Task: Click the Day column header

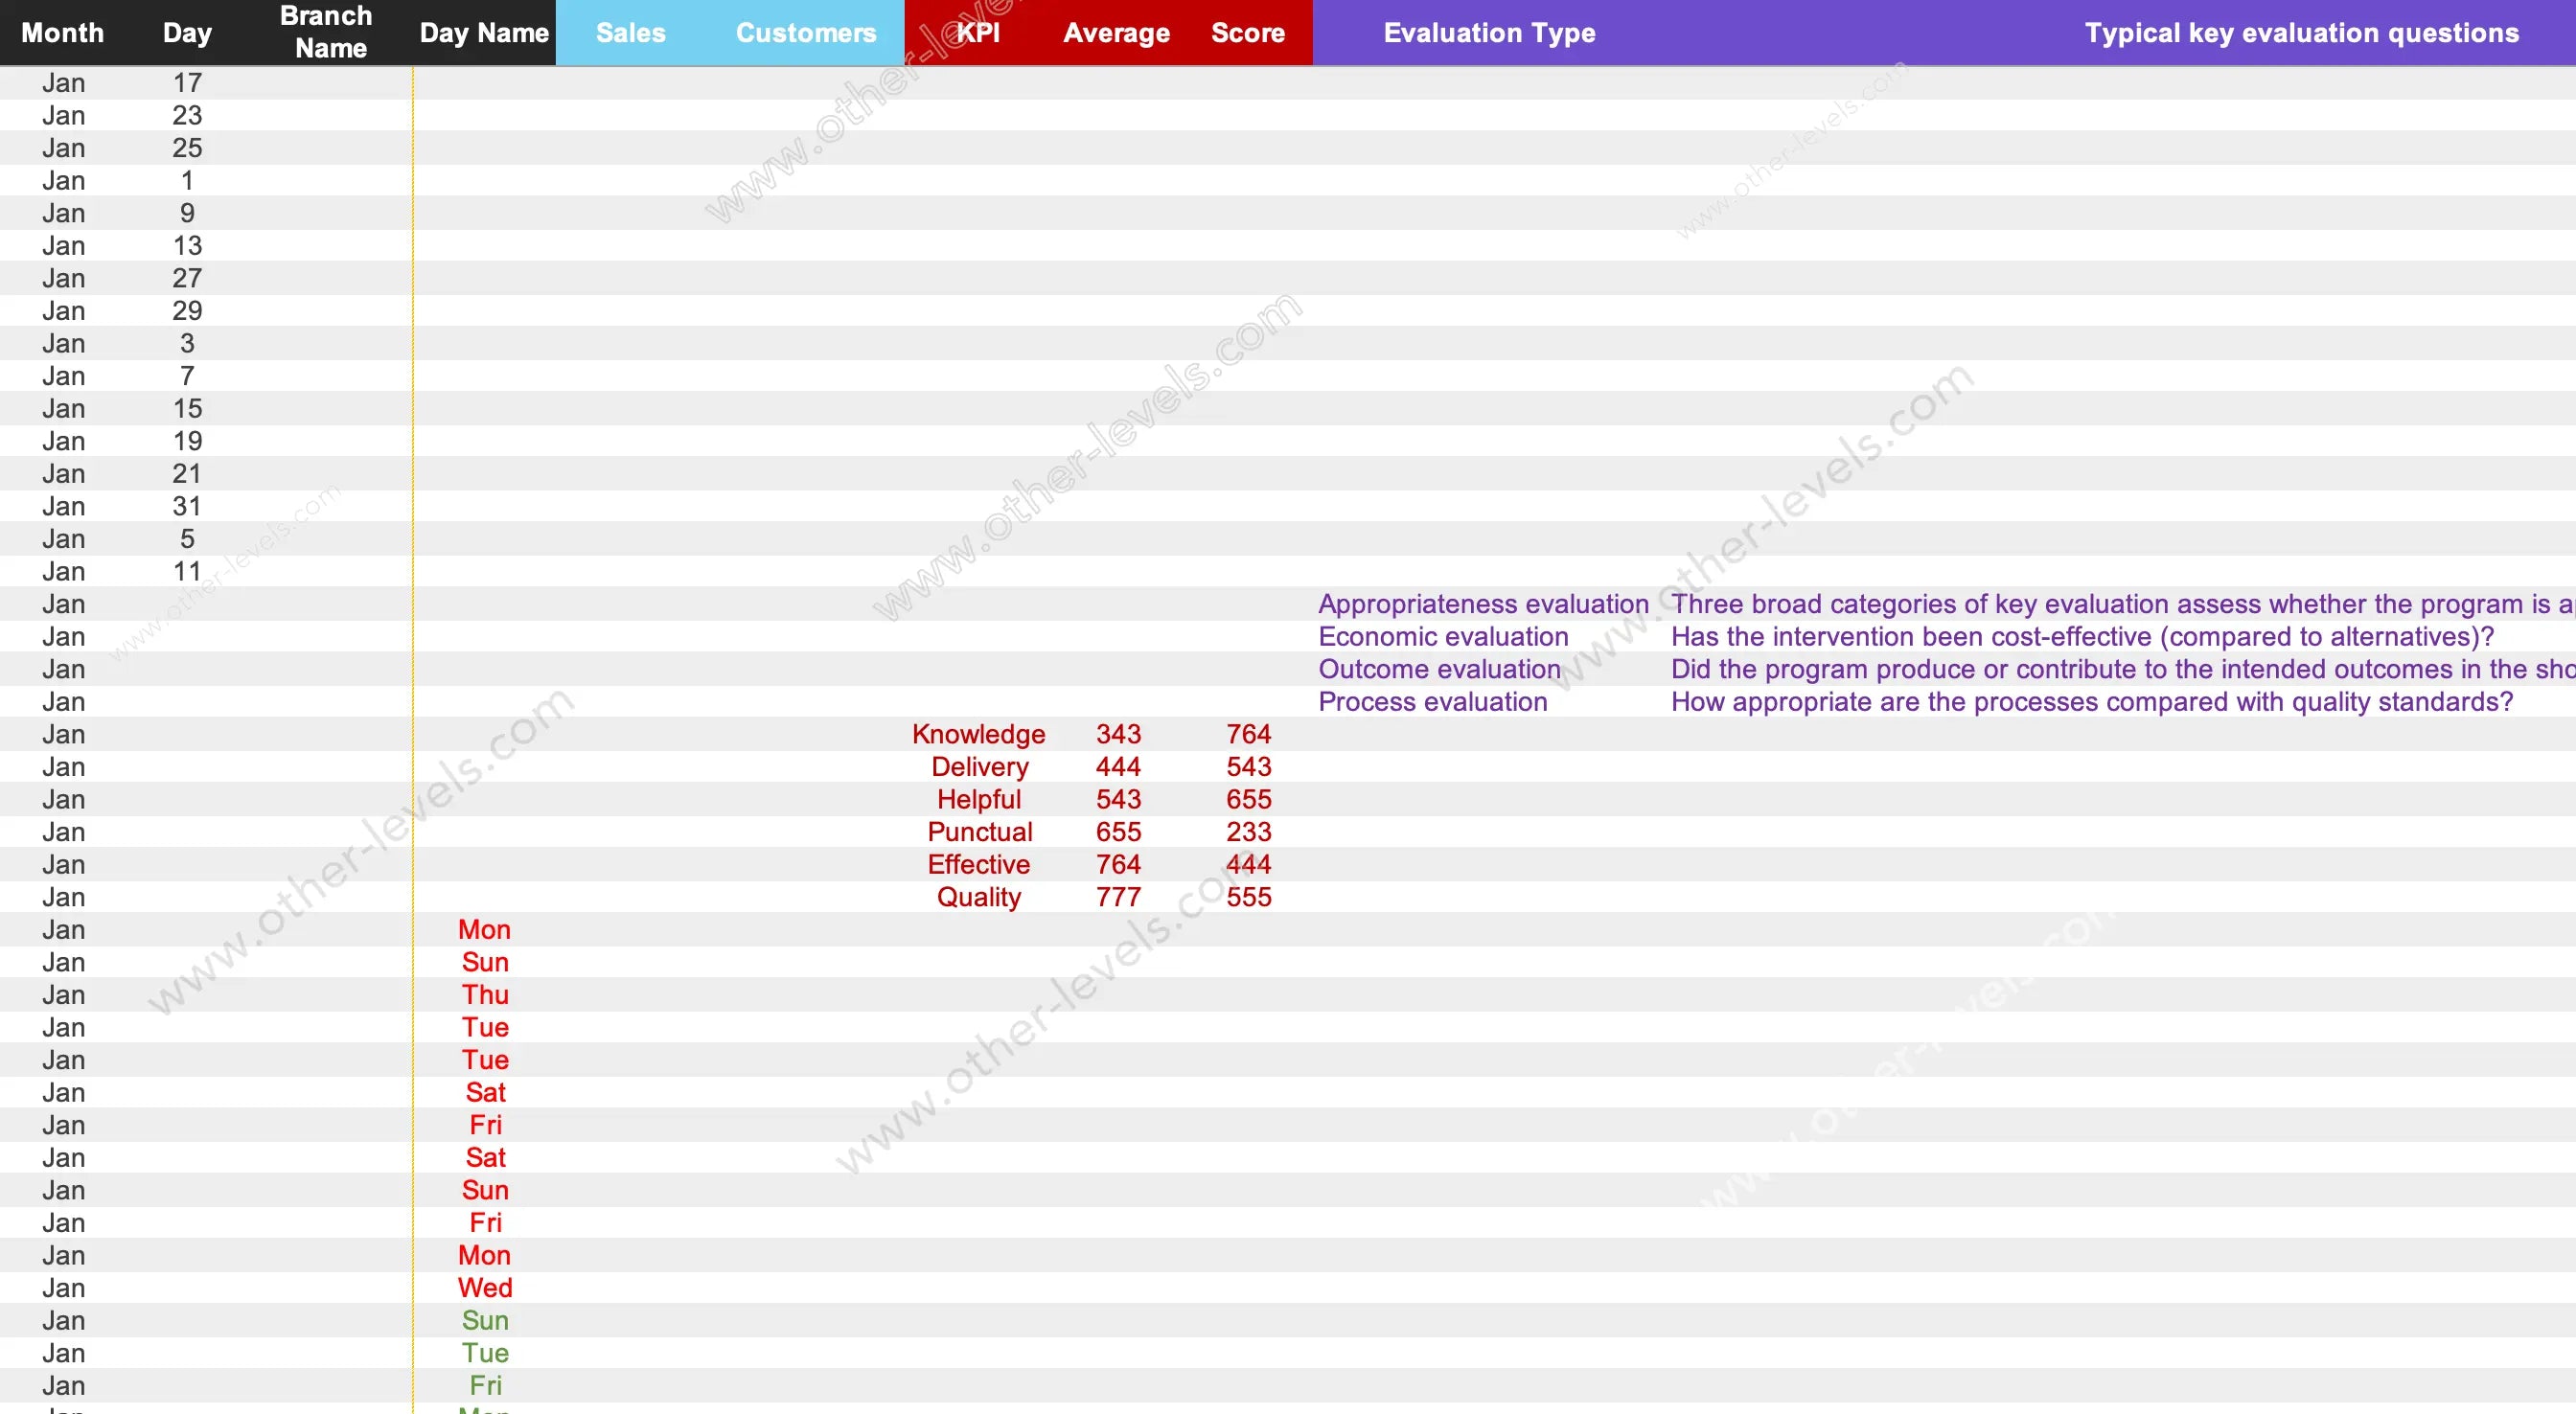Action: [x=187, y=33]
